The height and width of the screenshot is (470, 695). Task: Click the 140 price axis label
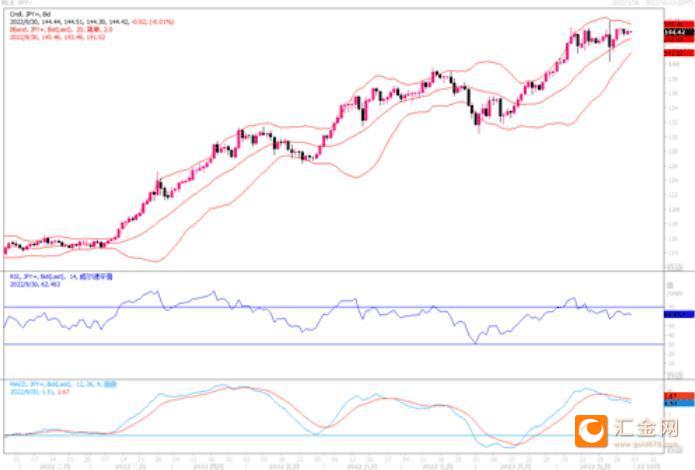point(674,64)
